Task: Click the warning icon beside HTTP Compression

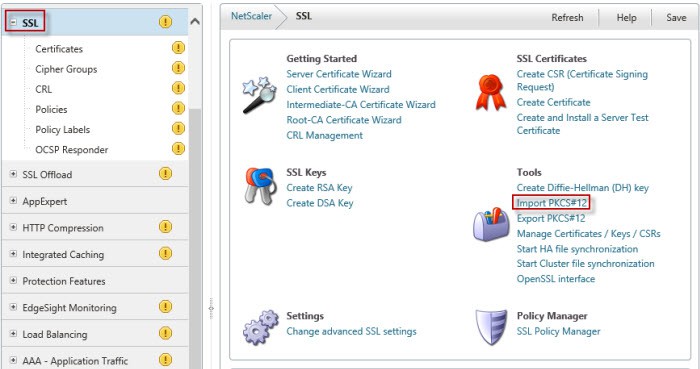Action: pos(165,227)
